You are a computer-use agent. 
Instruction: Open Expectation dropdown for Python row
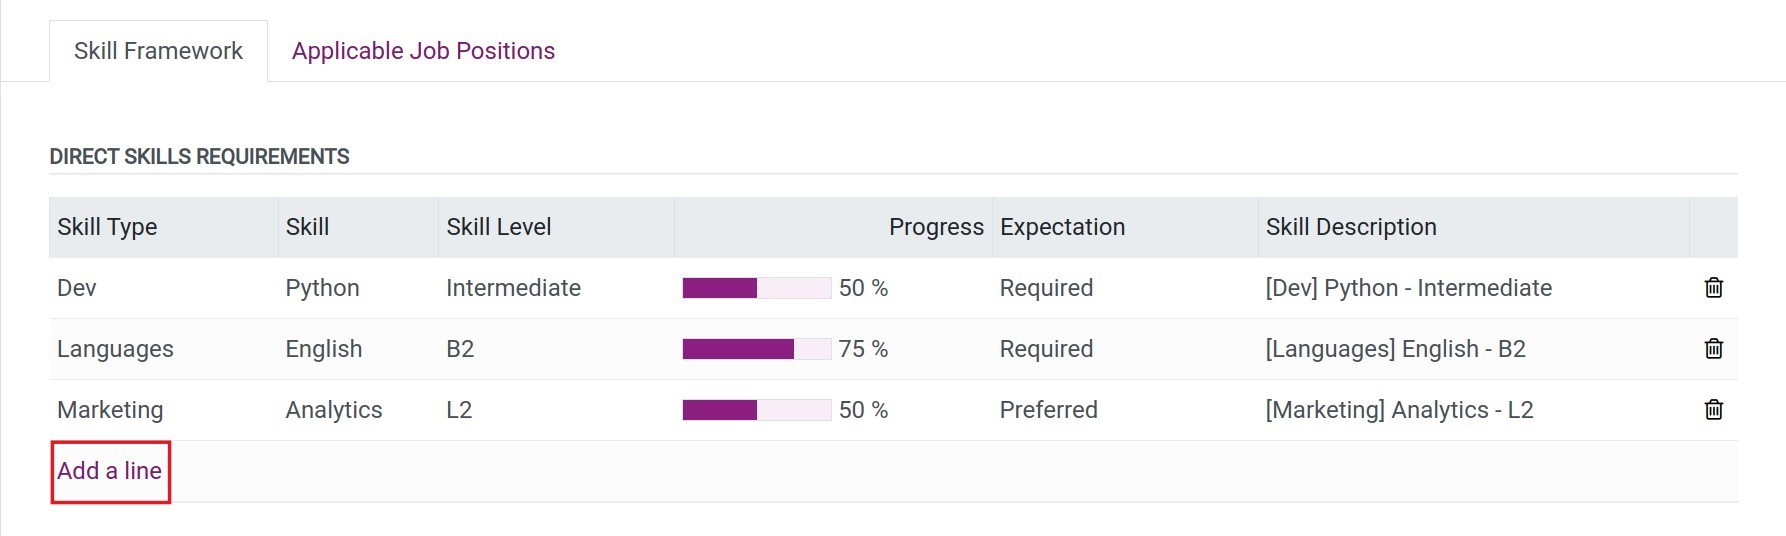click(x=1046, y=288)
